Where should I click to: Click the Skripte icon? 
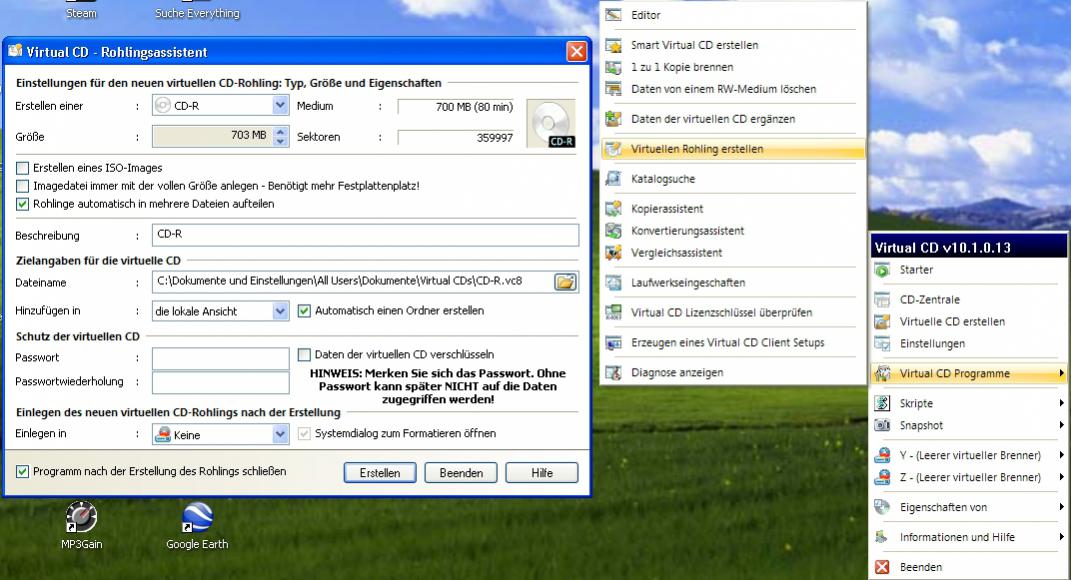point(882,404)
